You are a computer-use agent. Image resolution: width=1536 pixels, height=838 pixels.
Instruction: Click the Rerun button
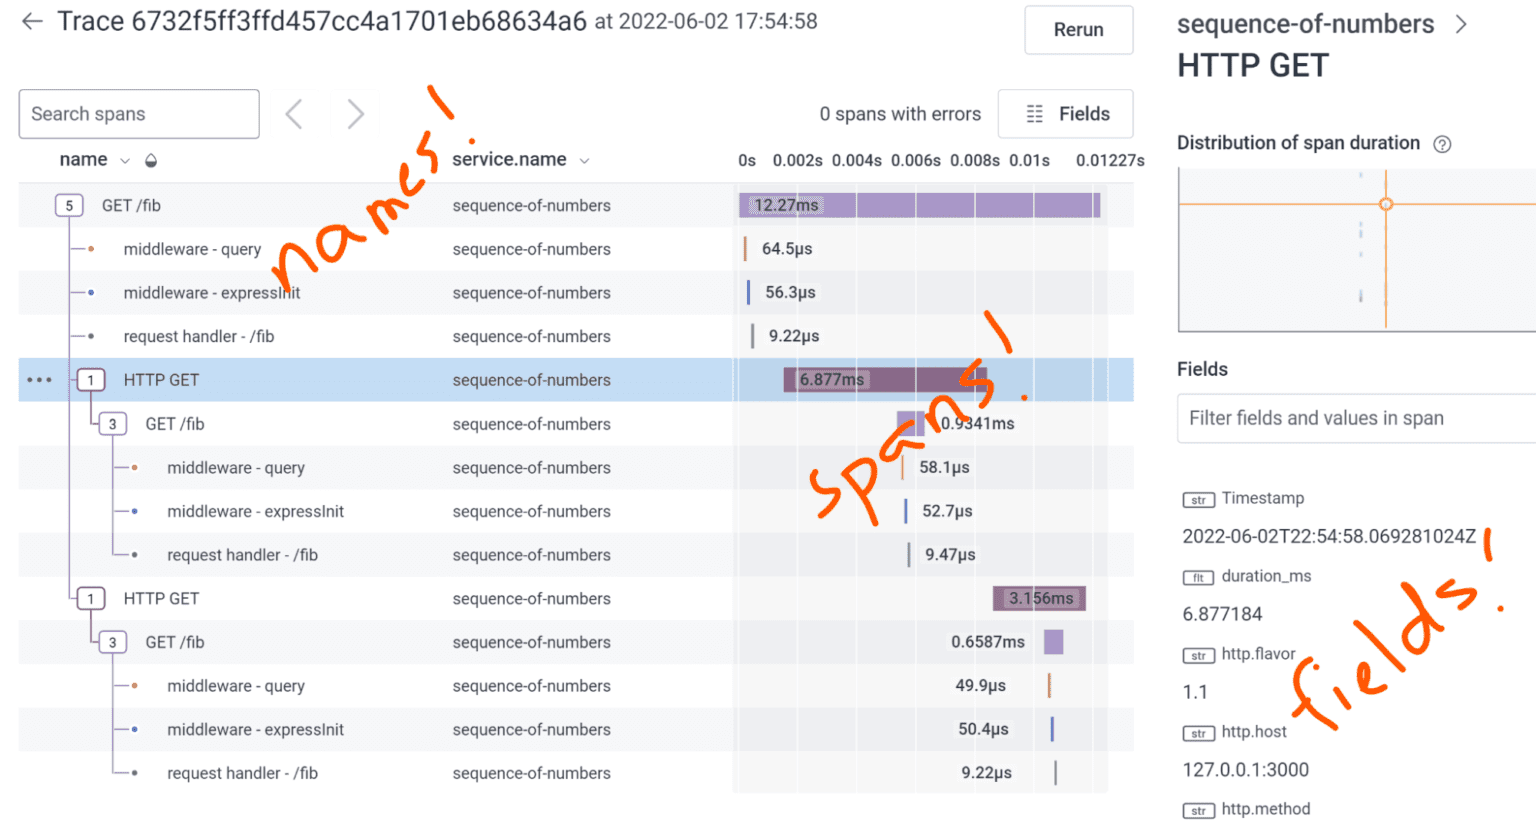point(1078,30)
